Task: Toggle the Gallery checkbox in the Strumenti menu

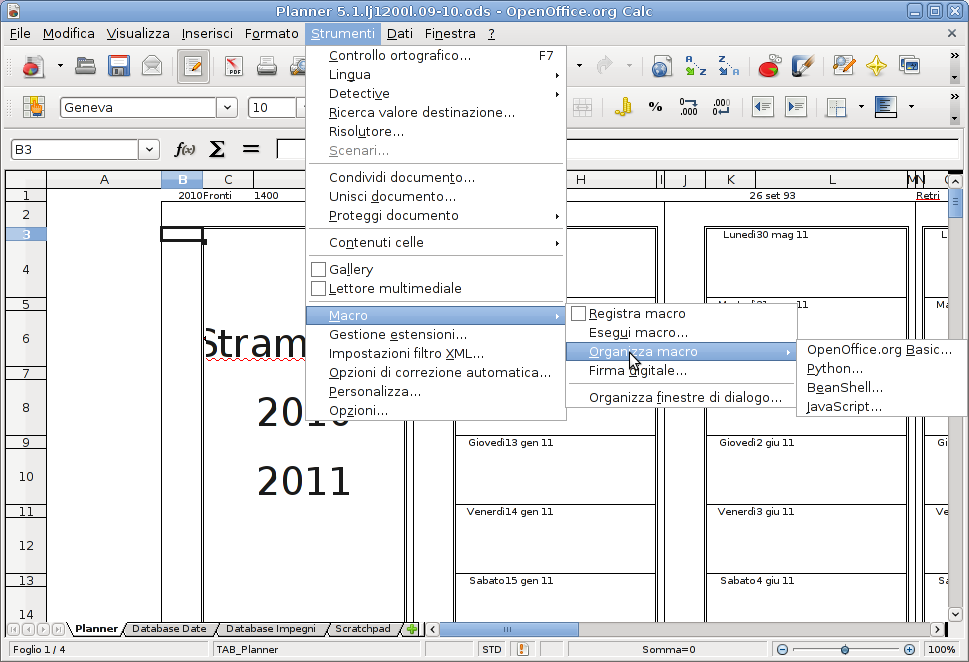Action: tap(318, 269)
